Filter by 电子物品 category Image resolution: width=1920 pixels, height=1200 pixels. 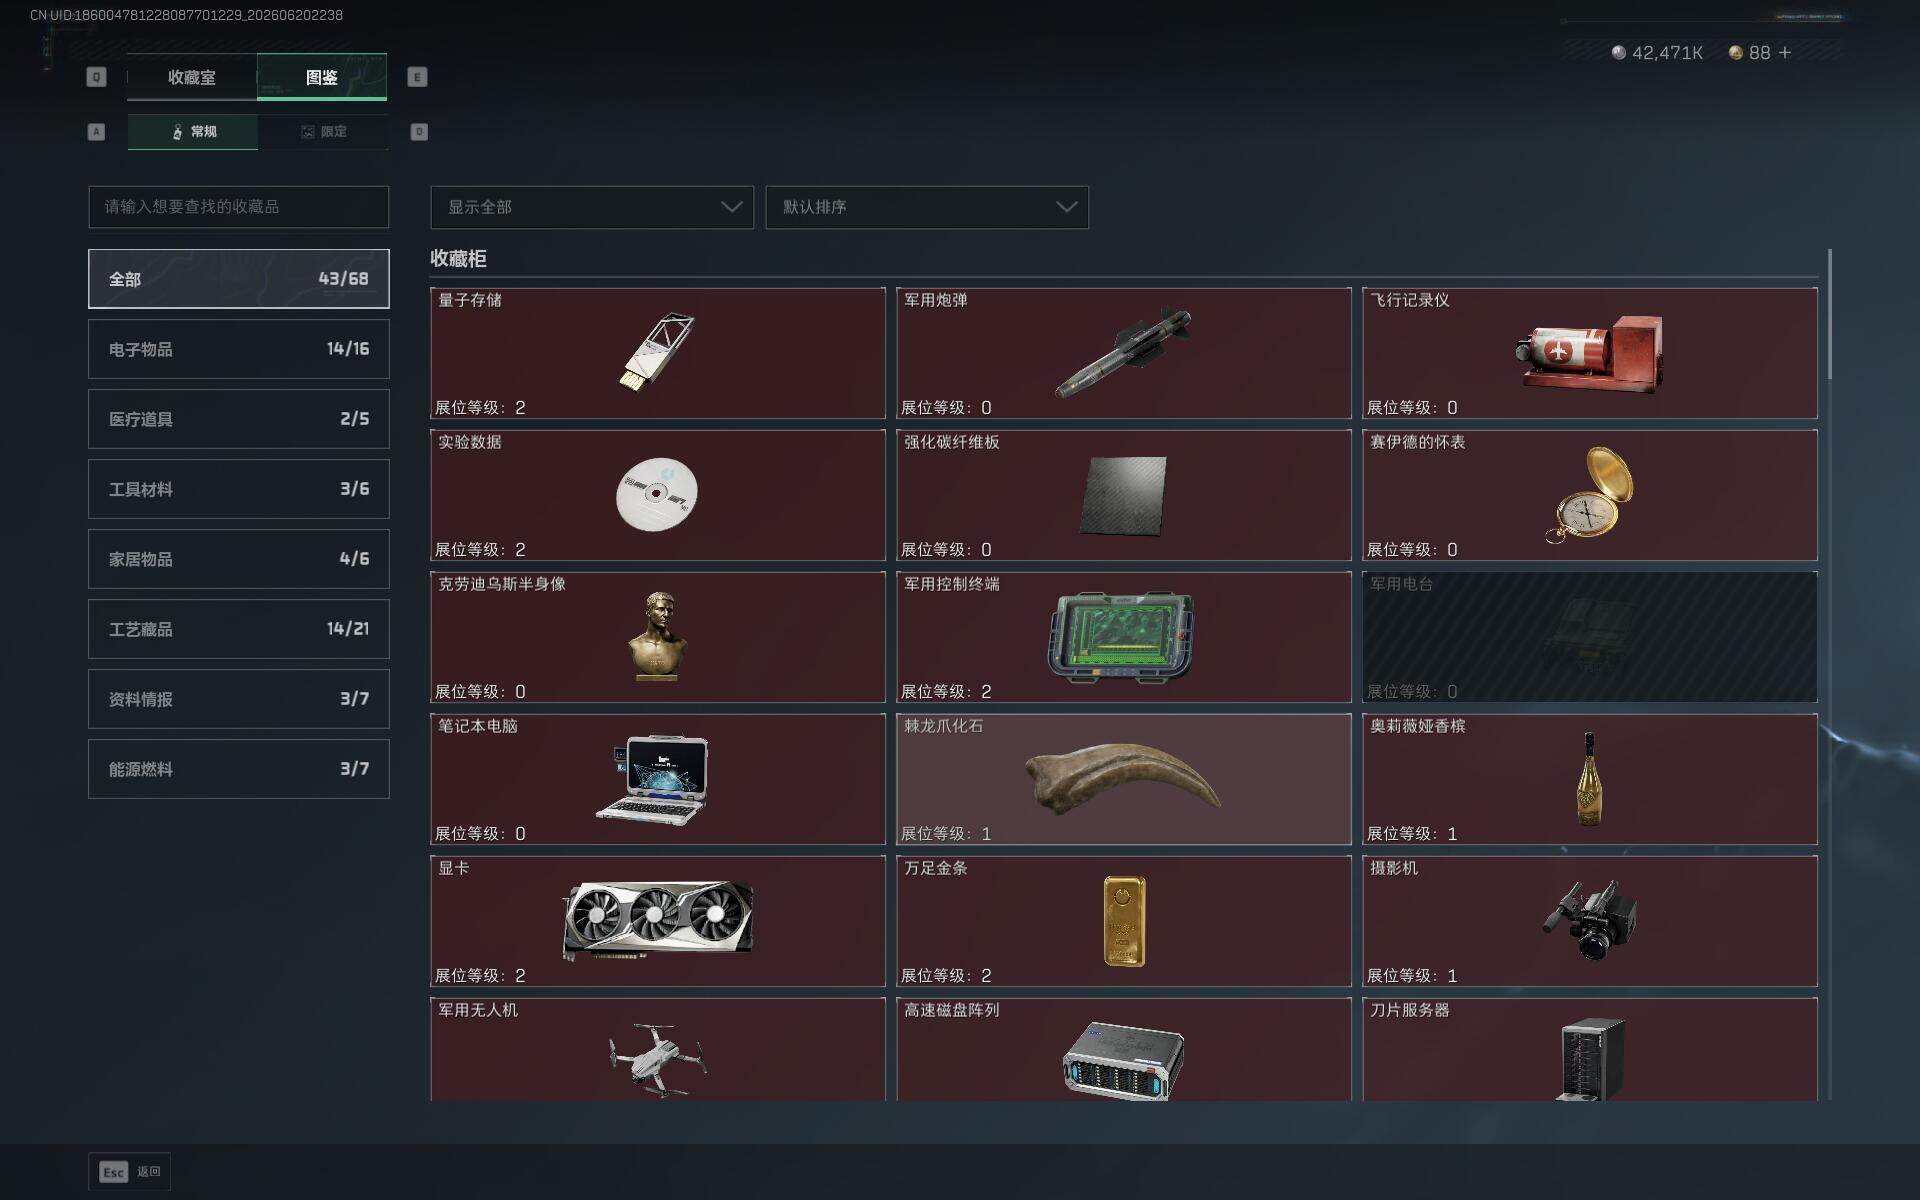[238, 349]
